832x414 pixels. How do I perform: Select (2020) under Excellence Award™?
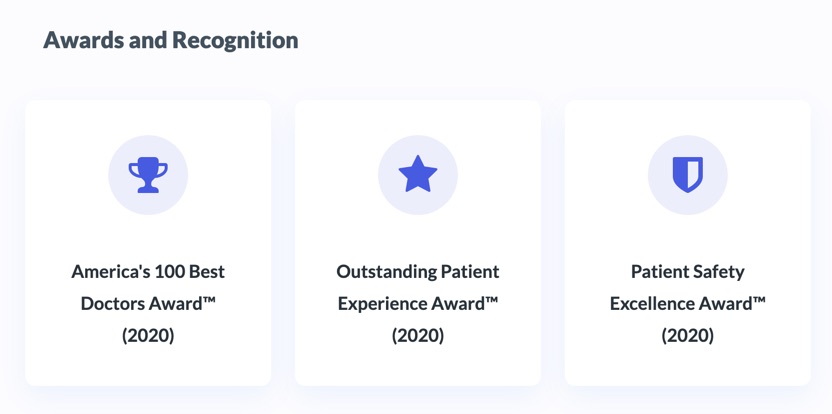point(688,336)
